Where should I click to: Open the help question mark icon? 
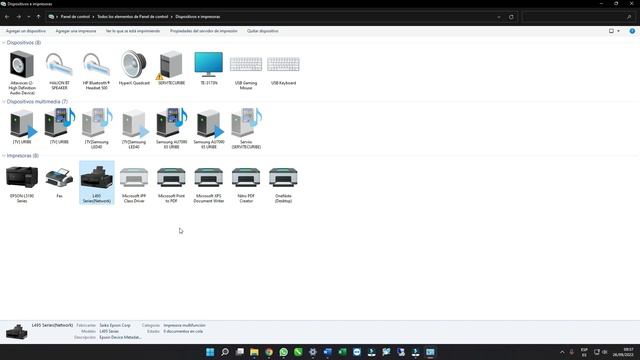[632, 31]
